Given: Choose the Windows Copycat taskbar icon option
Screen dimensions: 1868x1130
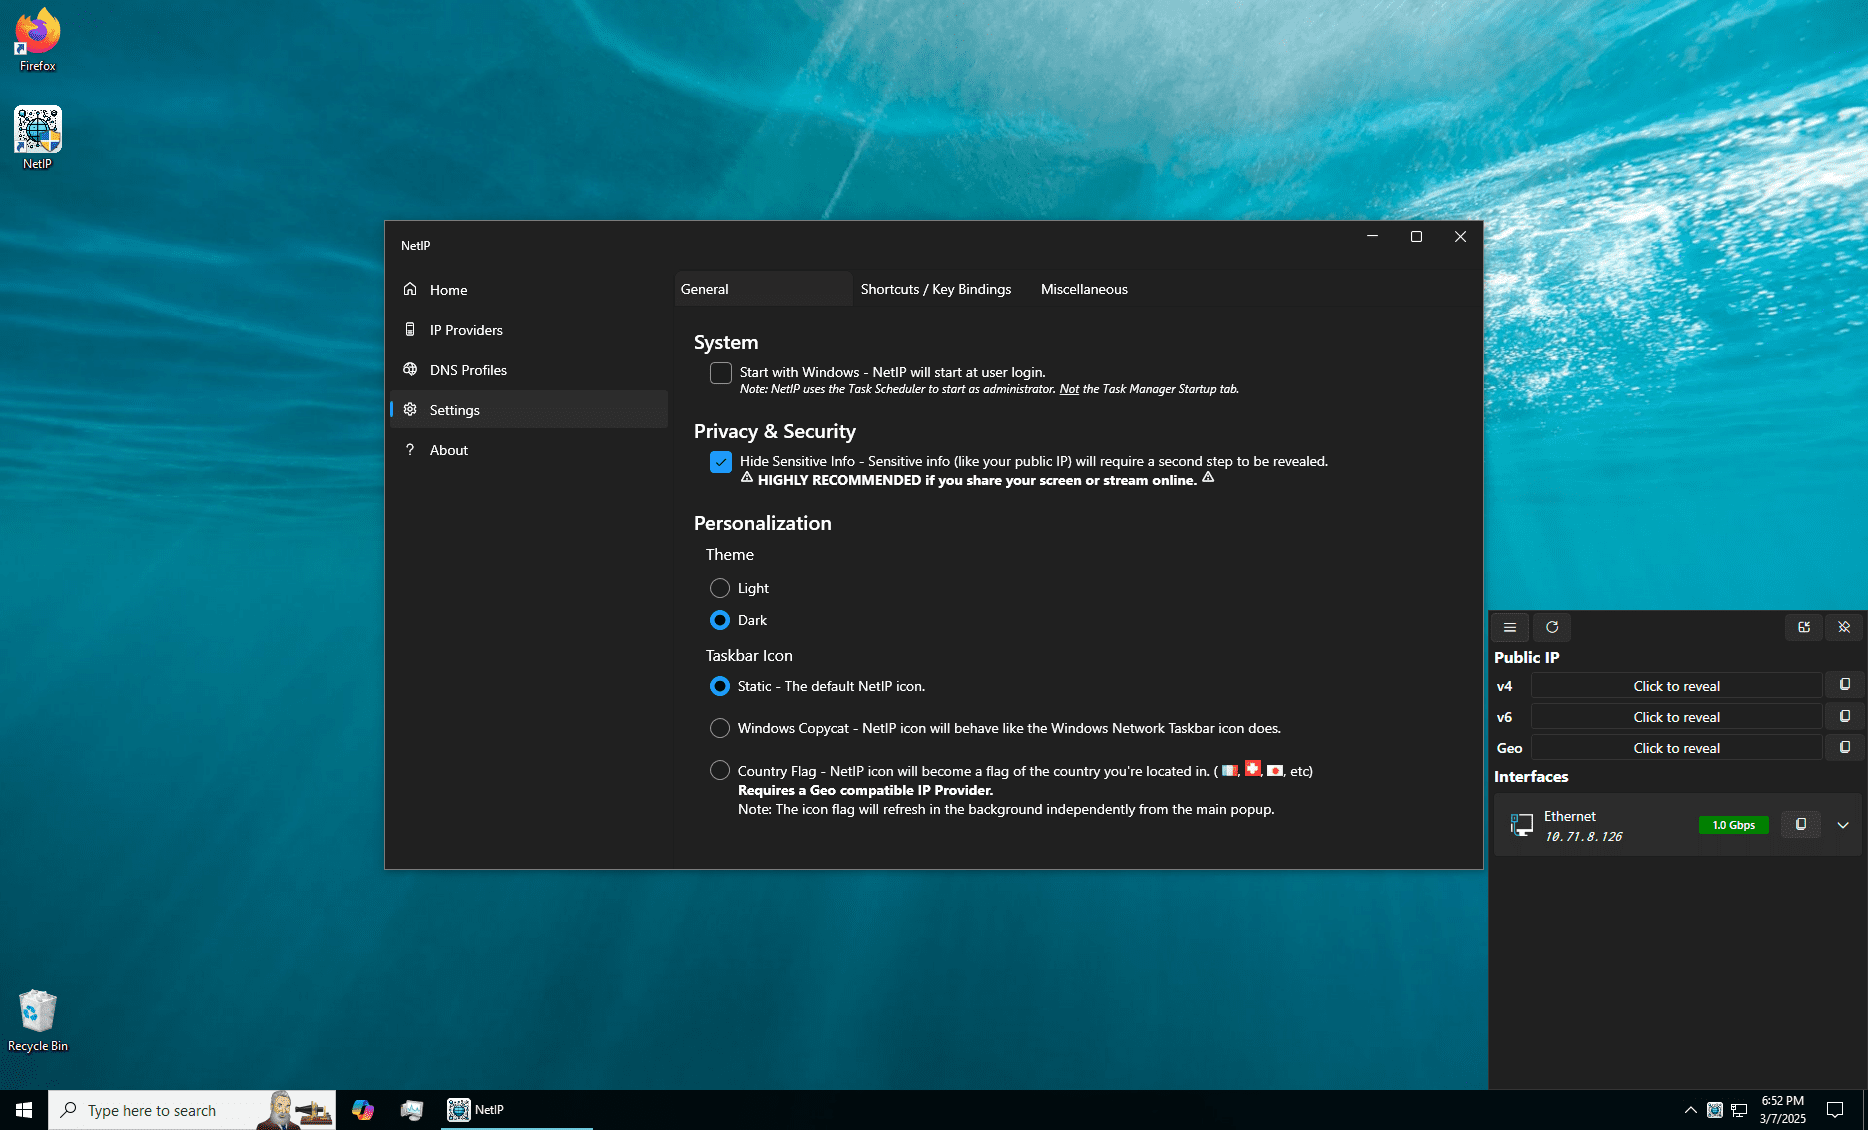Looking at the screenshot, I should pyautogui.click(x=720, y=728).
